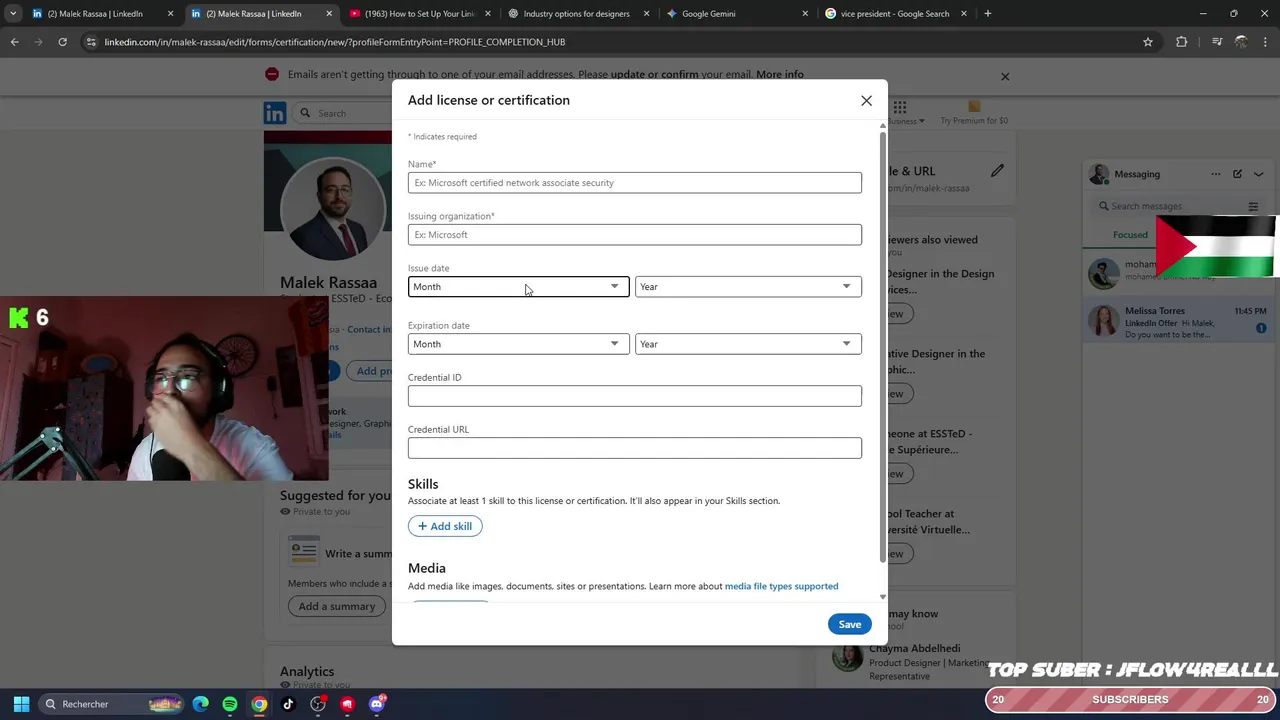
Task: Click the LinkedIn search box
Action: [343, 113]
